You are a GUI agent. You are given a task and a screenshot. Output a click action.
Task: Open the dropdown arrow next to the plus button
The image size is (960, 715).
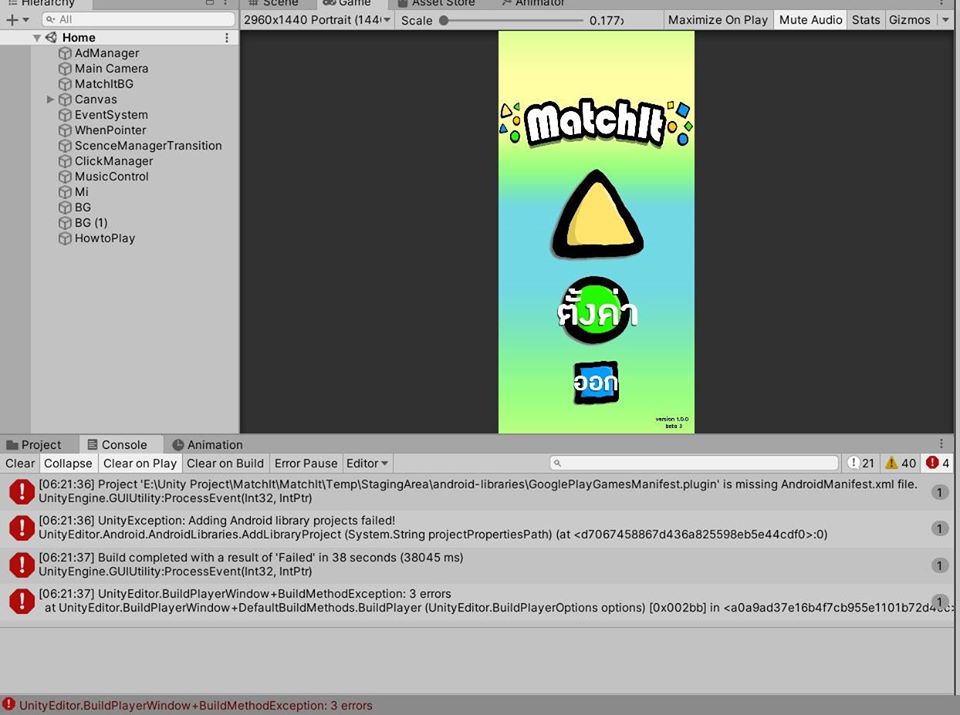26,20
